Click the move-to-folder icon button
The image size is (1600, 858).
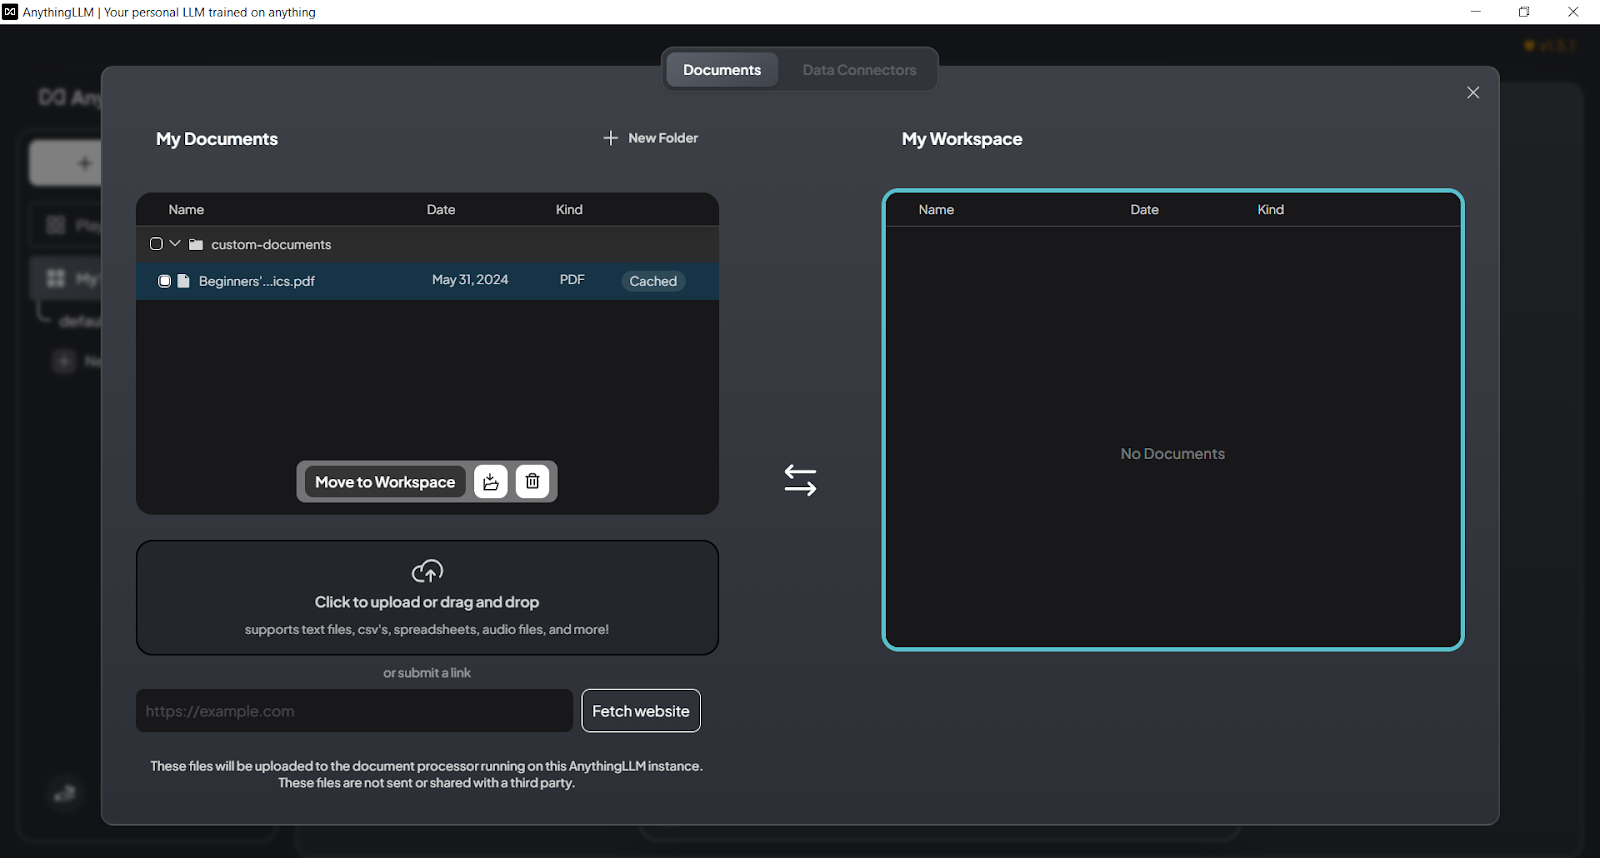[490, 482]
